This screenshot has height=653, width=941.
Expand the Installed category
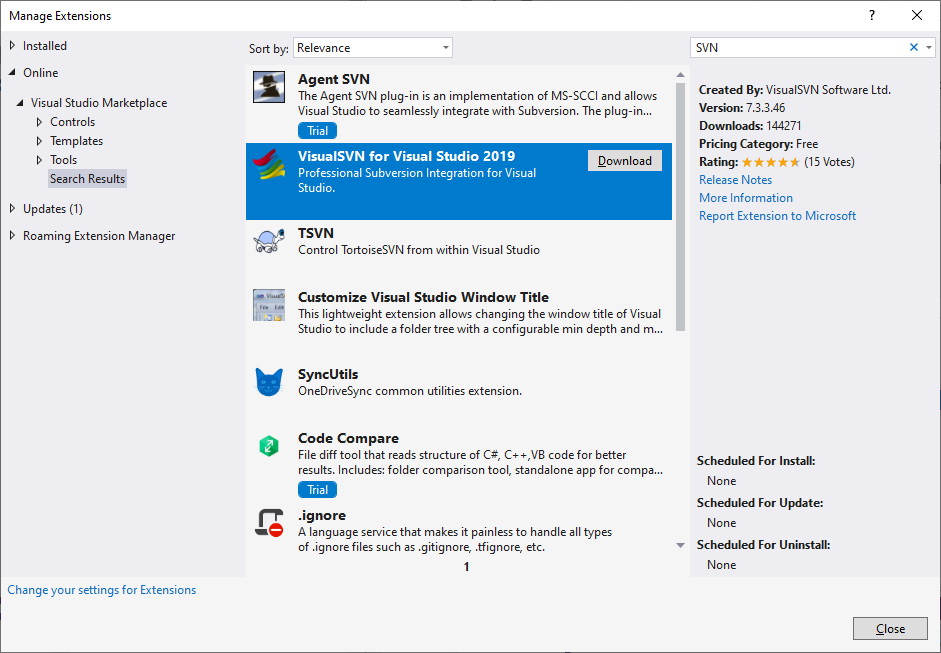13,46
